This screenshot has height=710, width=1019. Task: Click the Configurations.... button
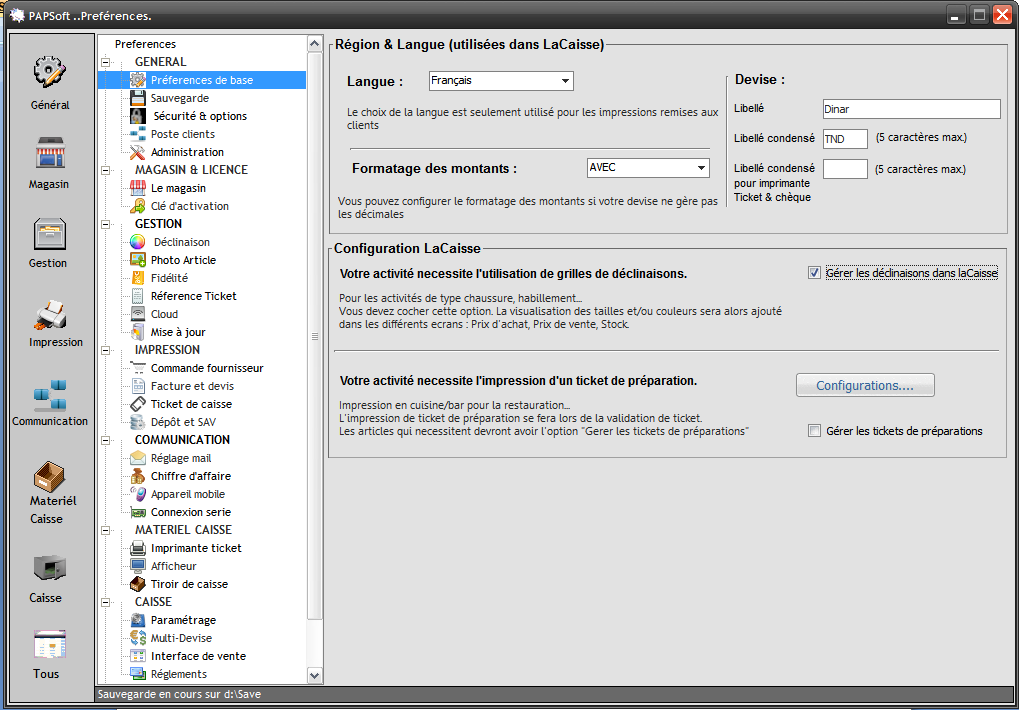pyautogui.click(x=865, y=385)
